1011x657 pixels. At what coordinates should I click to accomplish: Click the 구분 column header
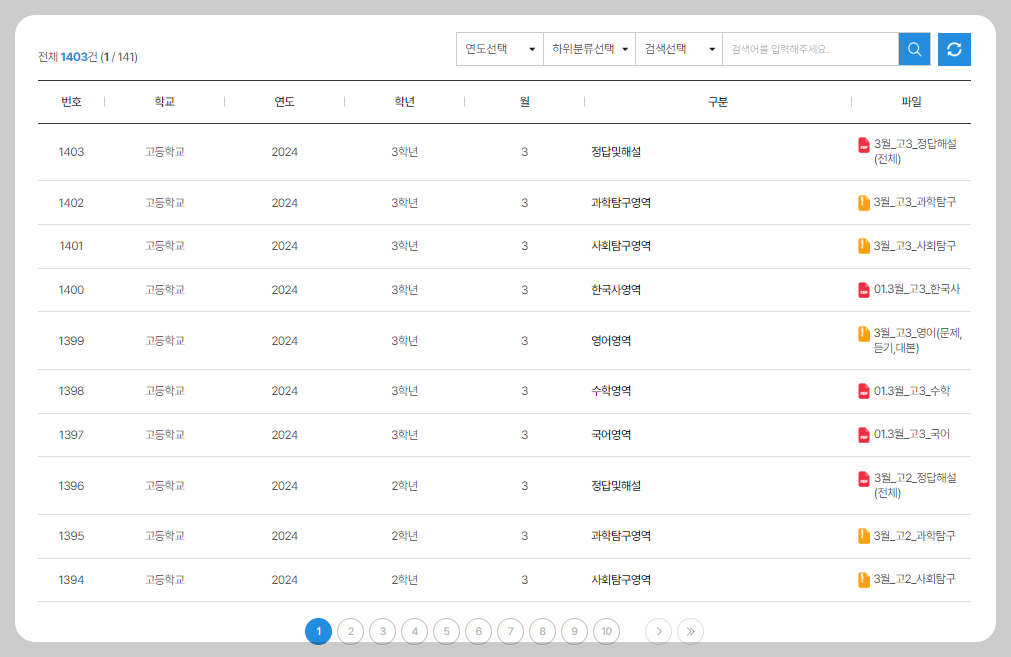(718, 102)
